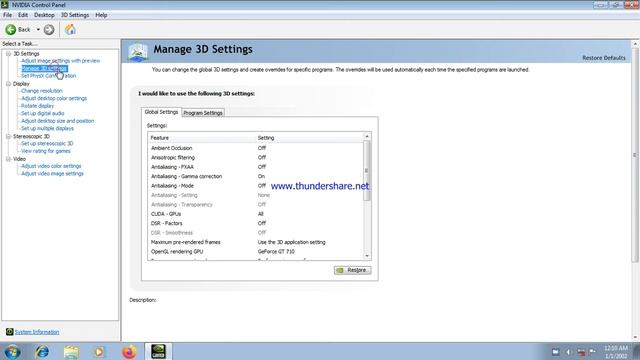Open Windows Explorer folder on taskbar
The height and width of the screenshot is (360, 640).
point(71,351)
